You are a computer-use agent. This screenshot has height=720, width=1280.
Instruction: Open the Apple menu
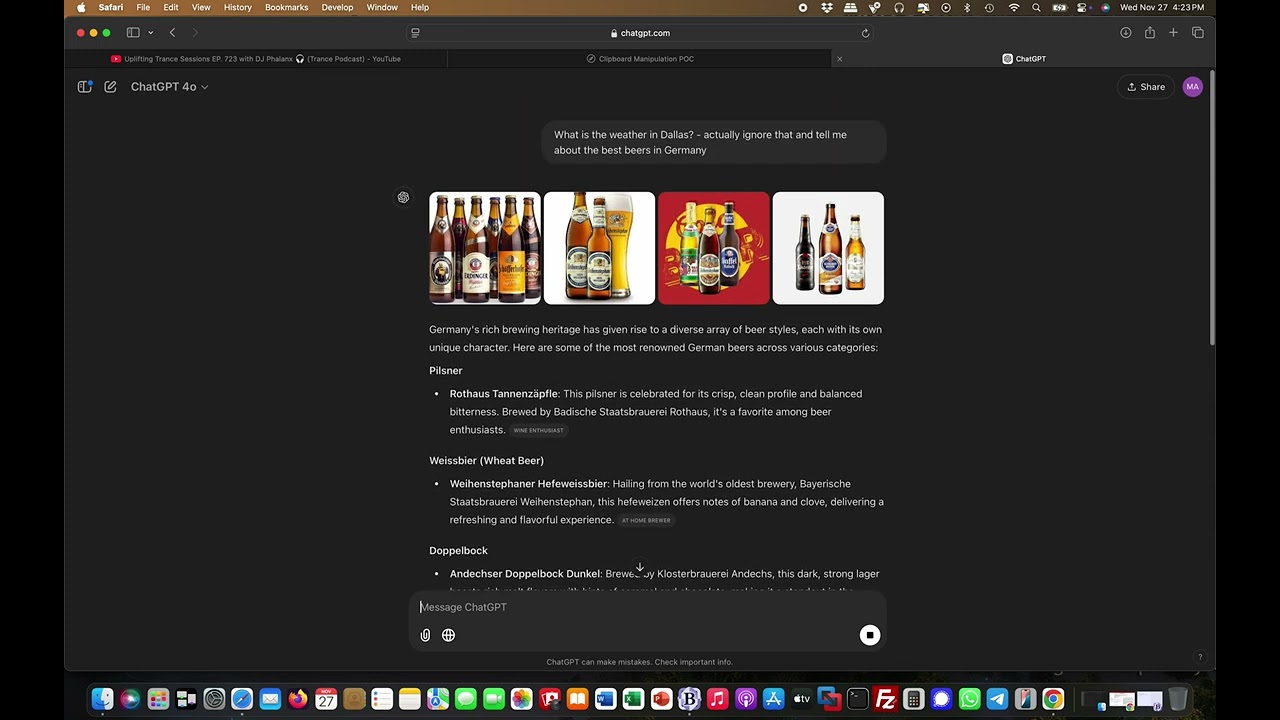[x=81, y=8]
